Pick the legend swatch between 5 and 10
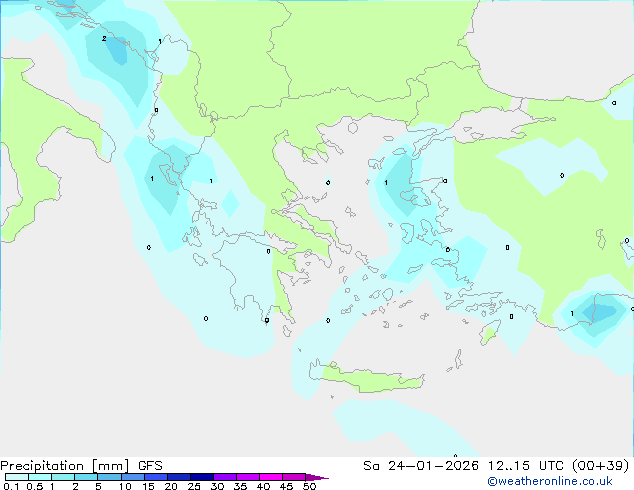The width and height of the screenshot is (634, 490). click(109, 477)
